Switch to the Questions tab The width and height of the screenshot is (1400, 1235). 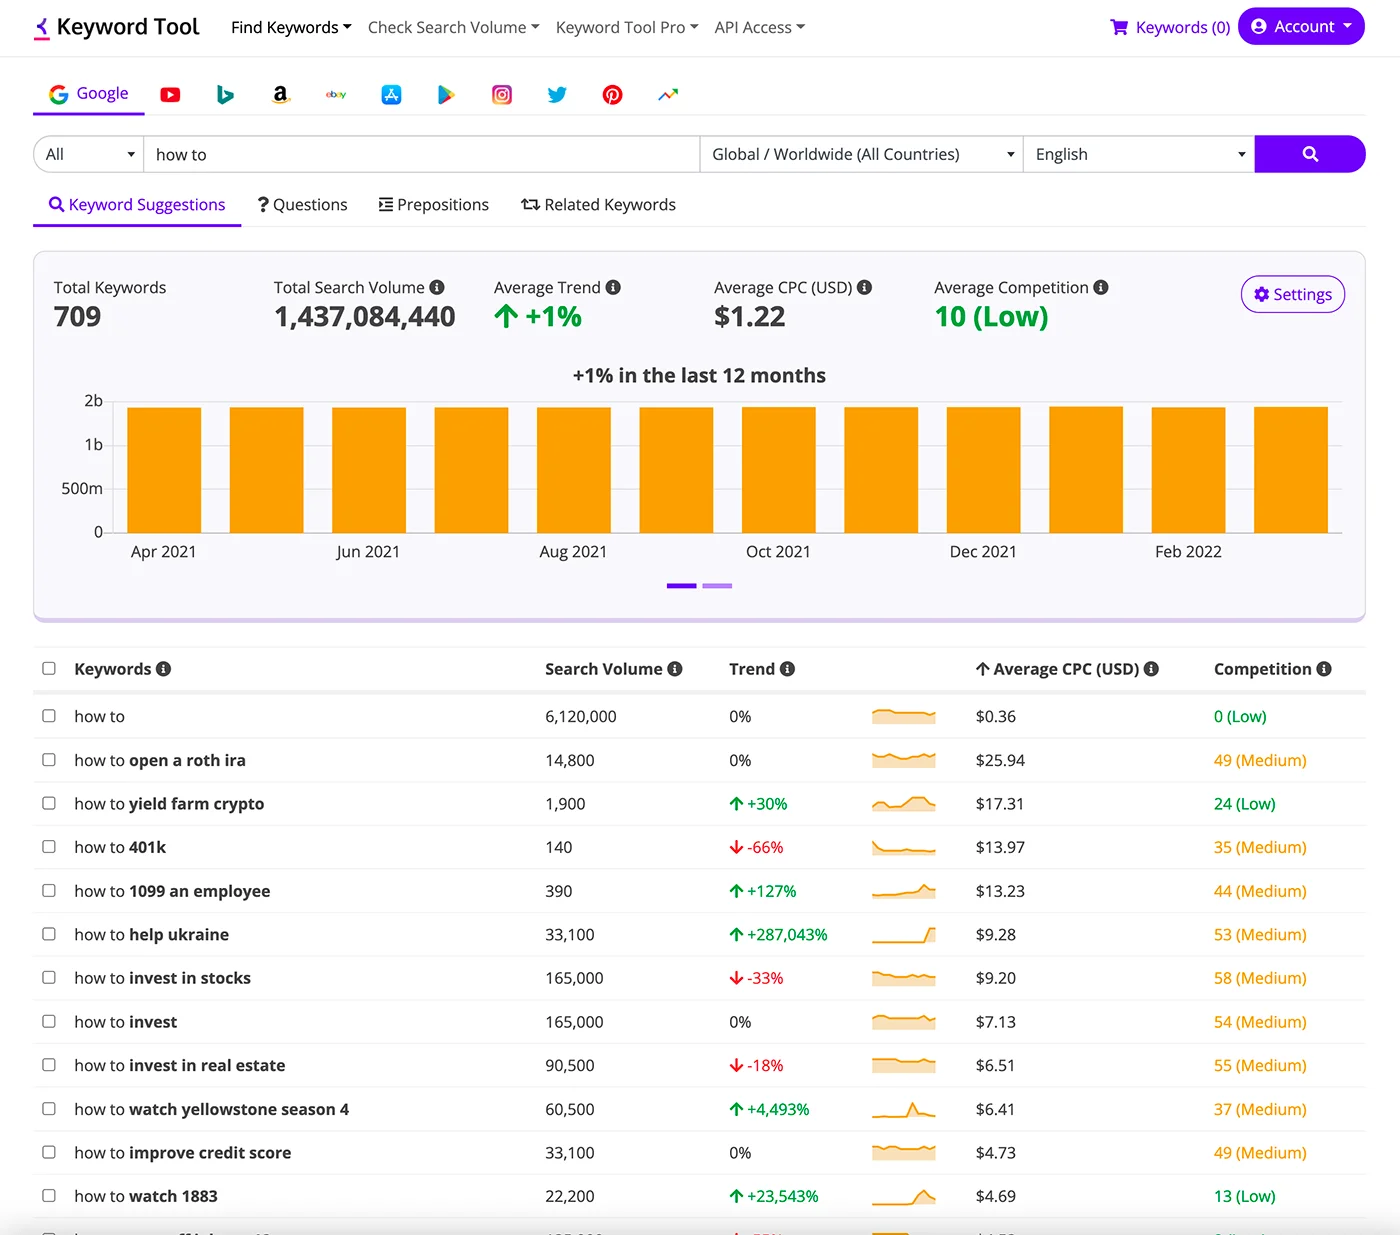tap(302, 204)
